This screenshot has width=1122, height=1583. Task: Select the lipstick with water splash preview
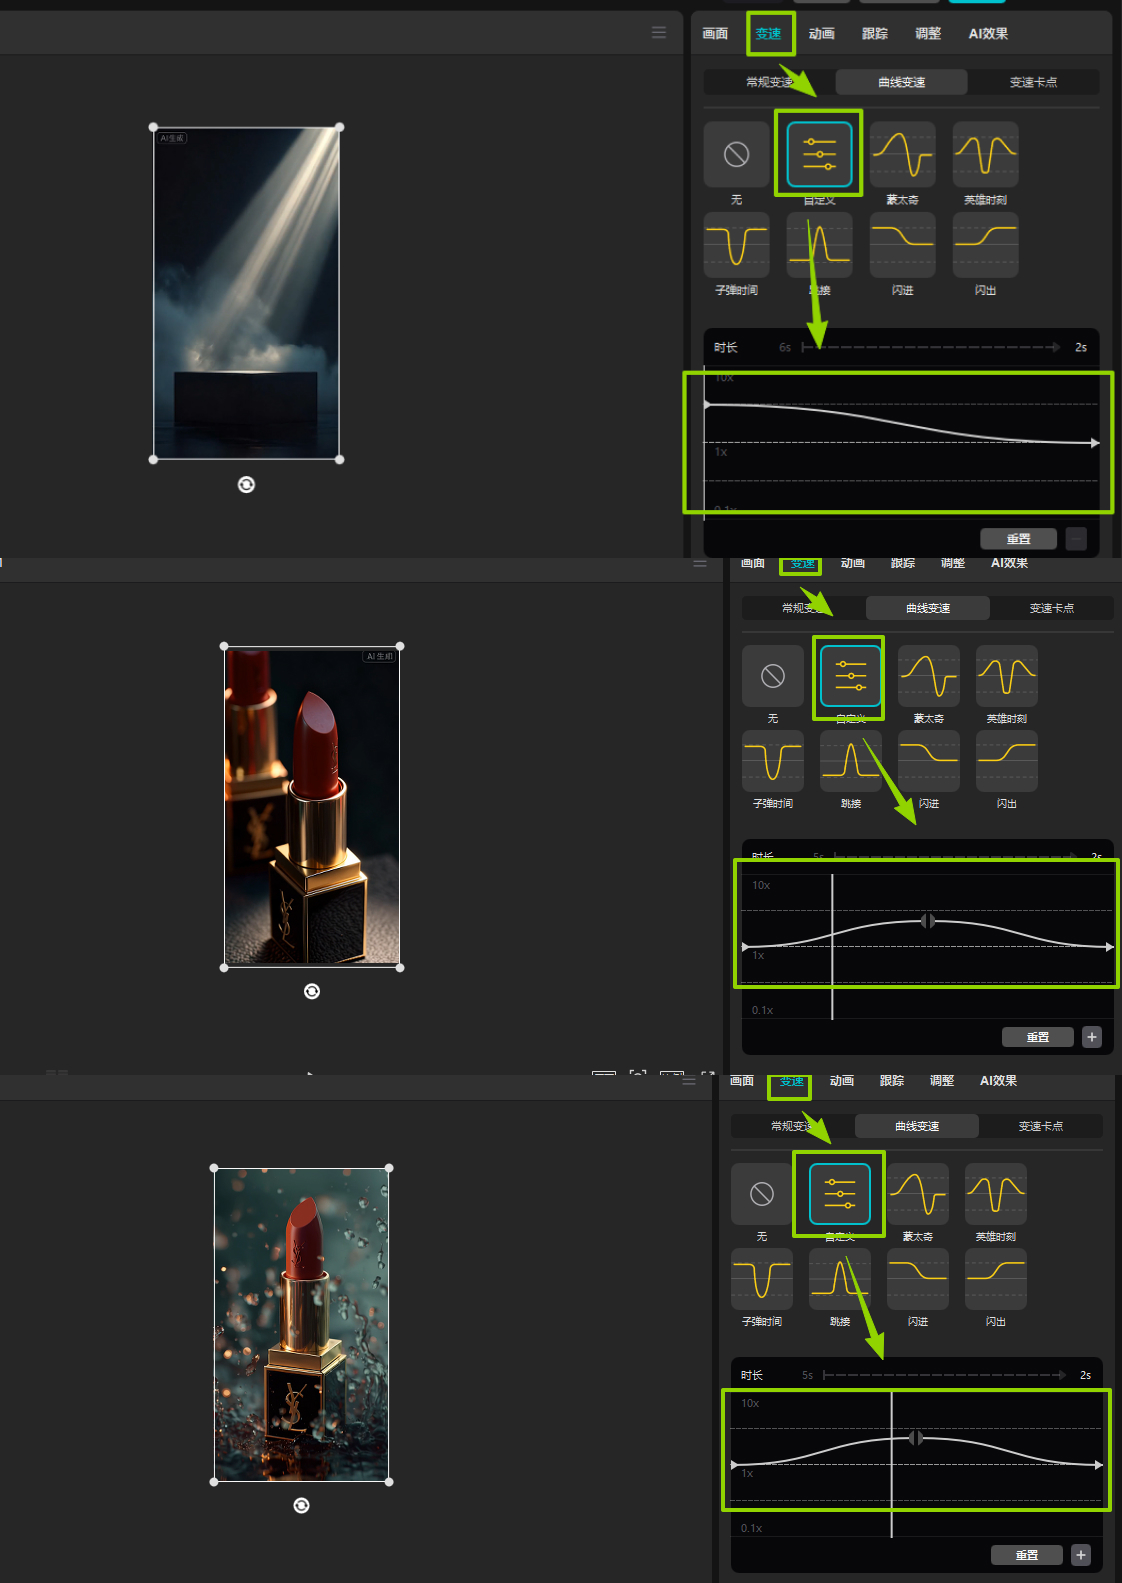pyautogui.click(x=301, y=1324)
